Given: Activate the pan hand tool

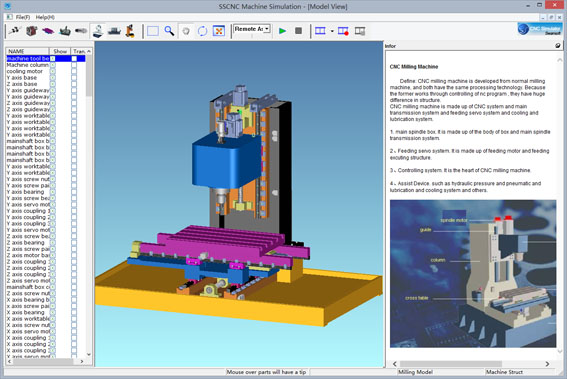Looking at the screenshot, I should click(x=186, y=31).
